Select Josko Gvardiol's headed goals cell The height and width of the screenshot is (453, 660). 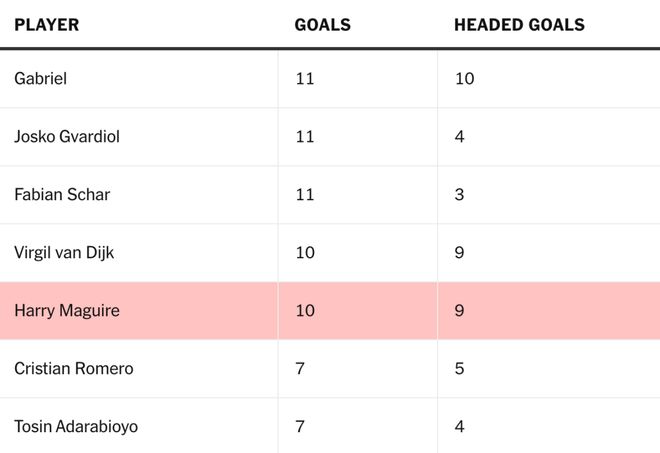tap(459, 136)
